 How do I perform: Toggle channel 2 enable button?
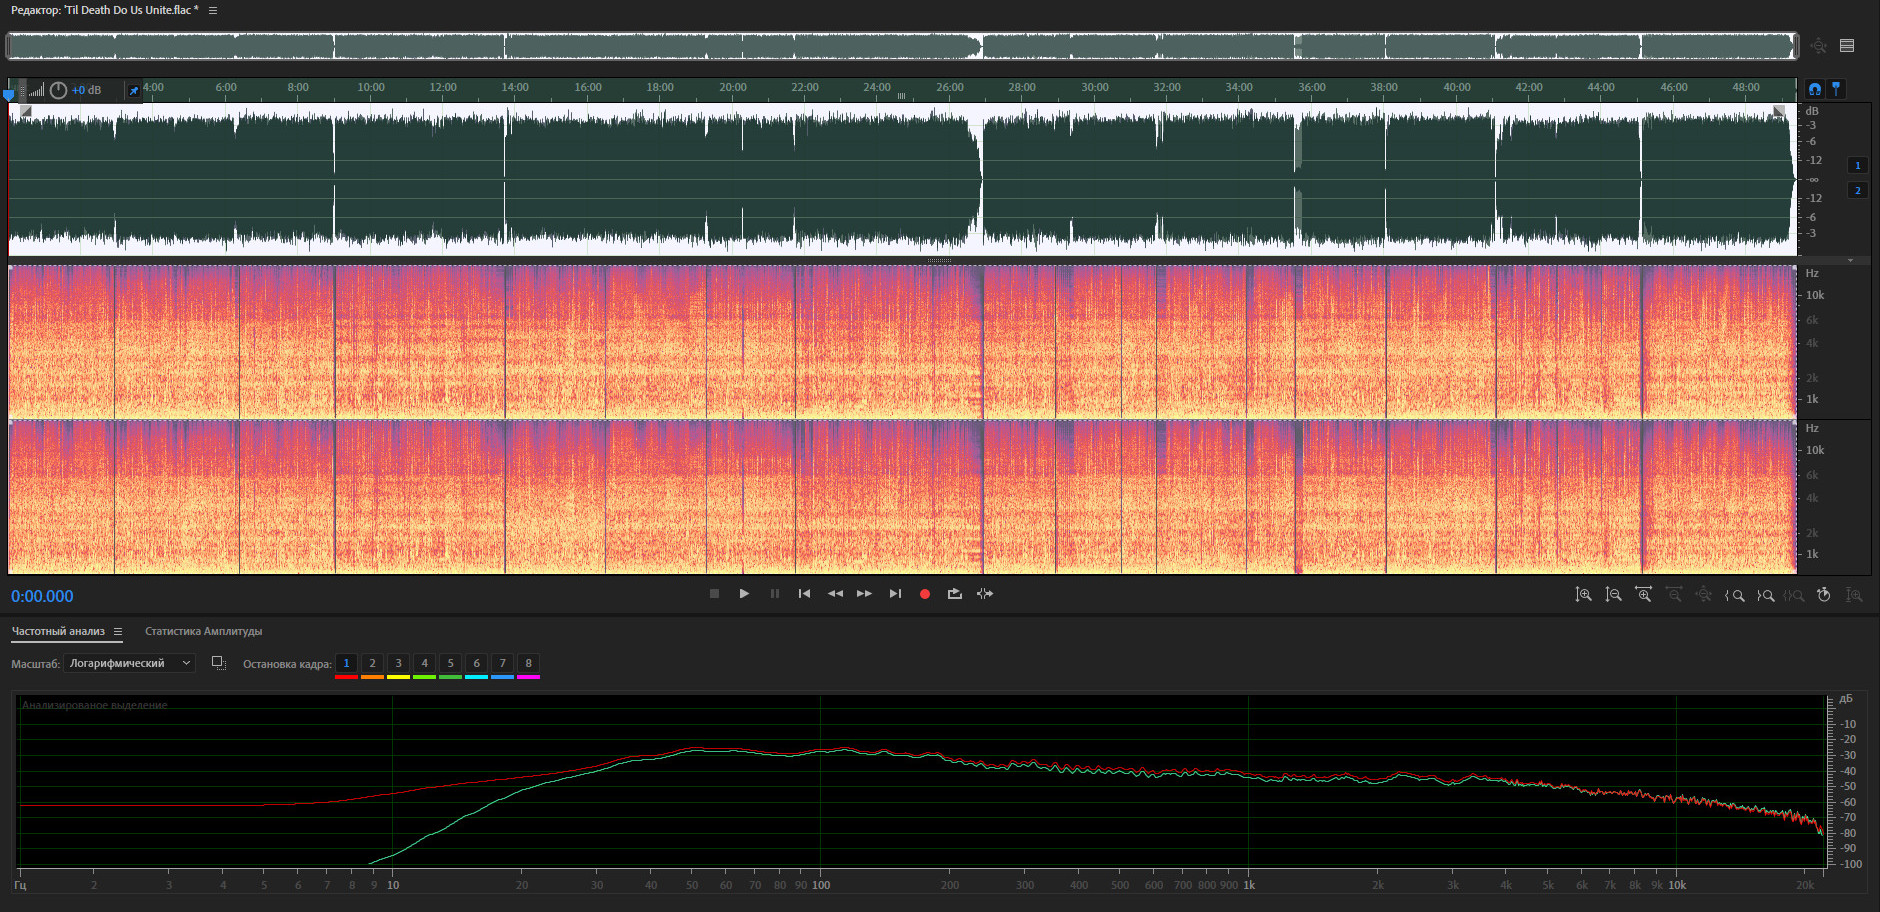1857,190
